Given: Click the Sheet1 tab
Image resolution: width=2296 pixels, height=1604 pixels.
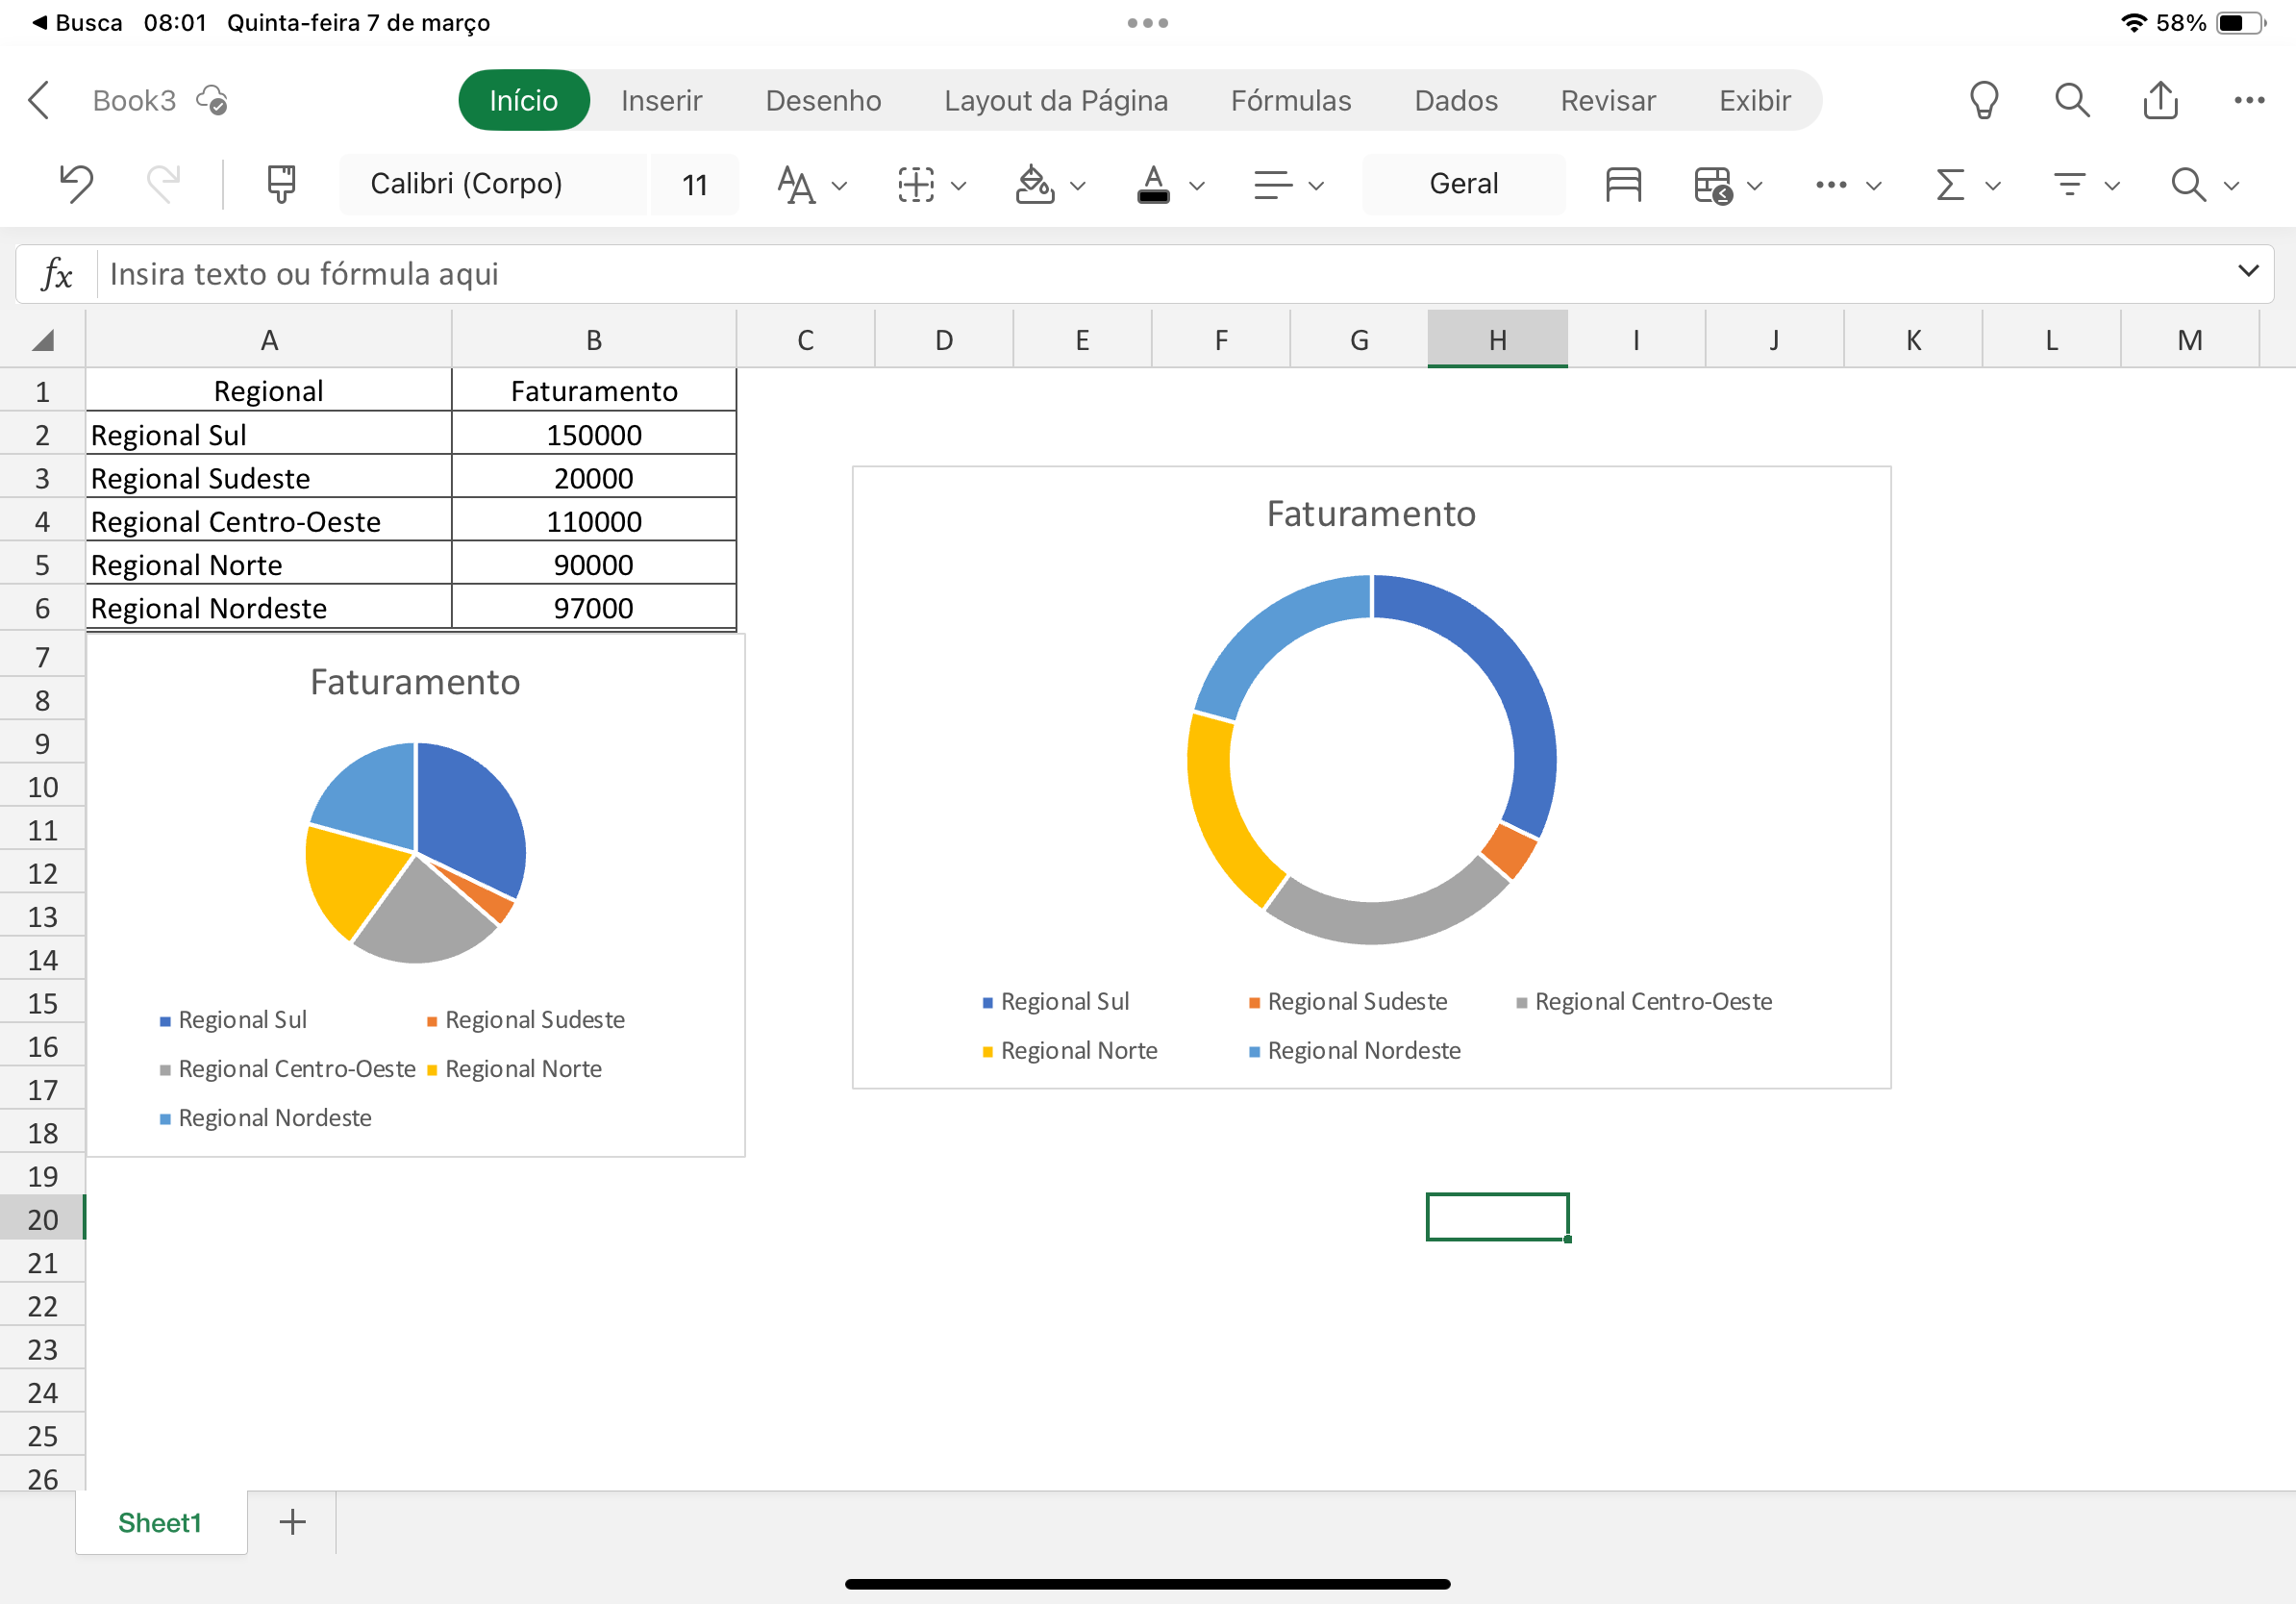Looking at the screenshot, I should 160,1522.
